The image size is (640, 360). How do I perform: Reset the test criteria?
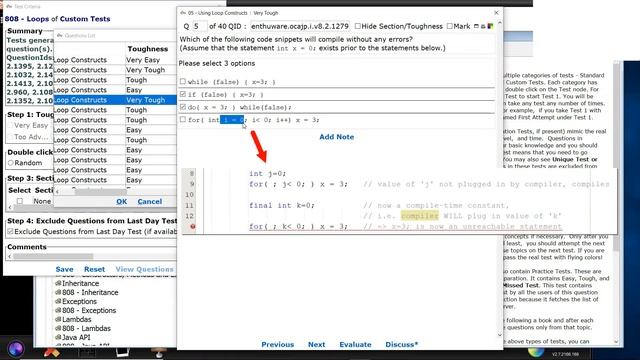pyautogui.click(x=94, y=269)
